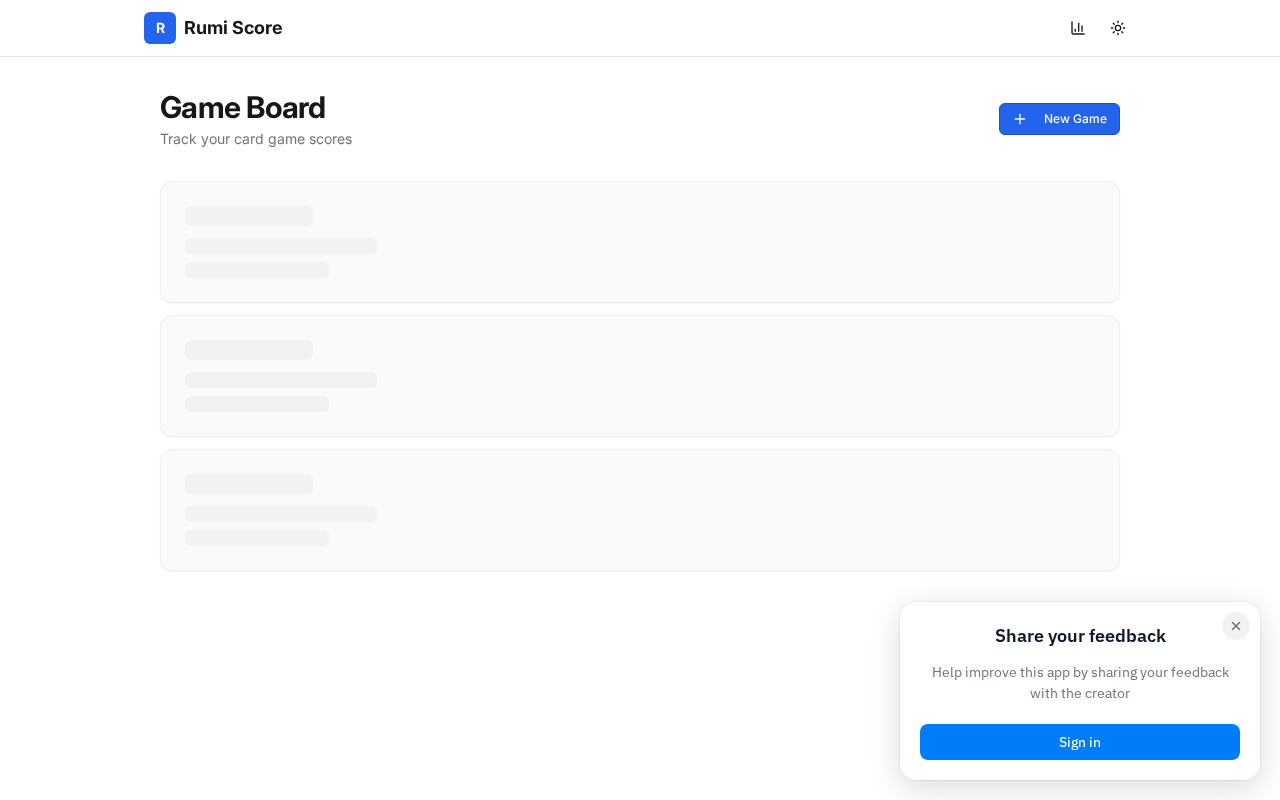Viewport: 1280px width, 800px height.
Task: Click third loading card's longest placeholder bar
Action: [x=281, y=514]
